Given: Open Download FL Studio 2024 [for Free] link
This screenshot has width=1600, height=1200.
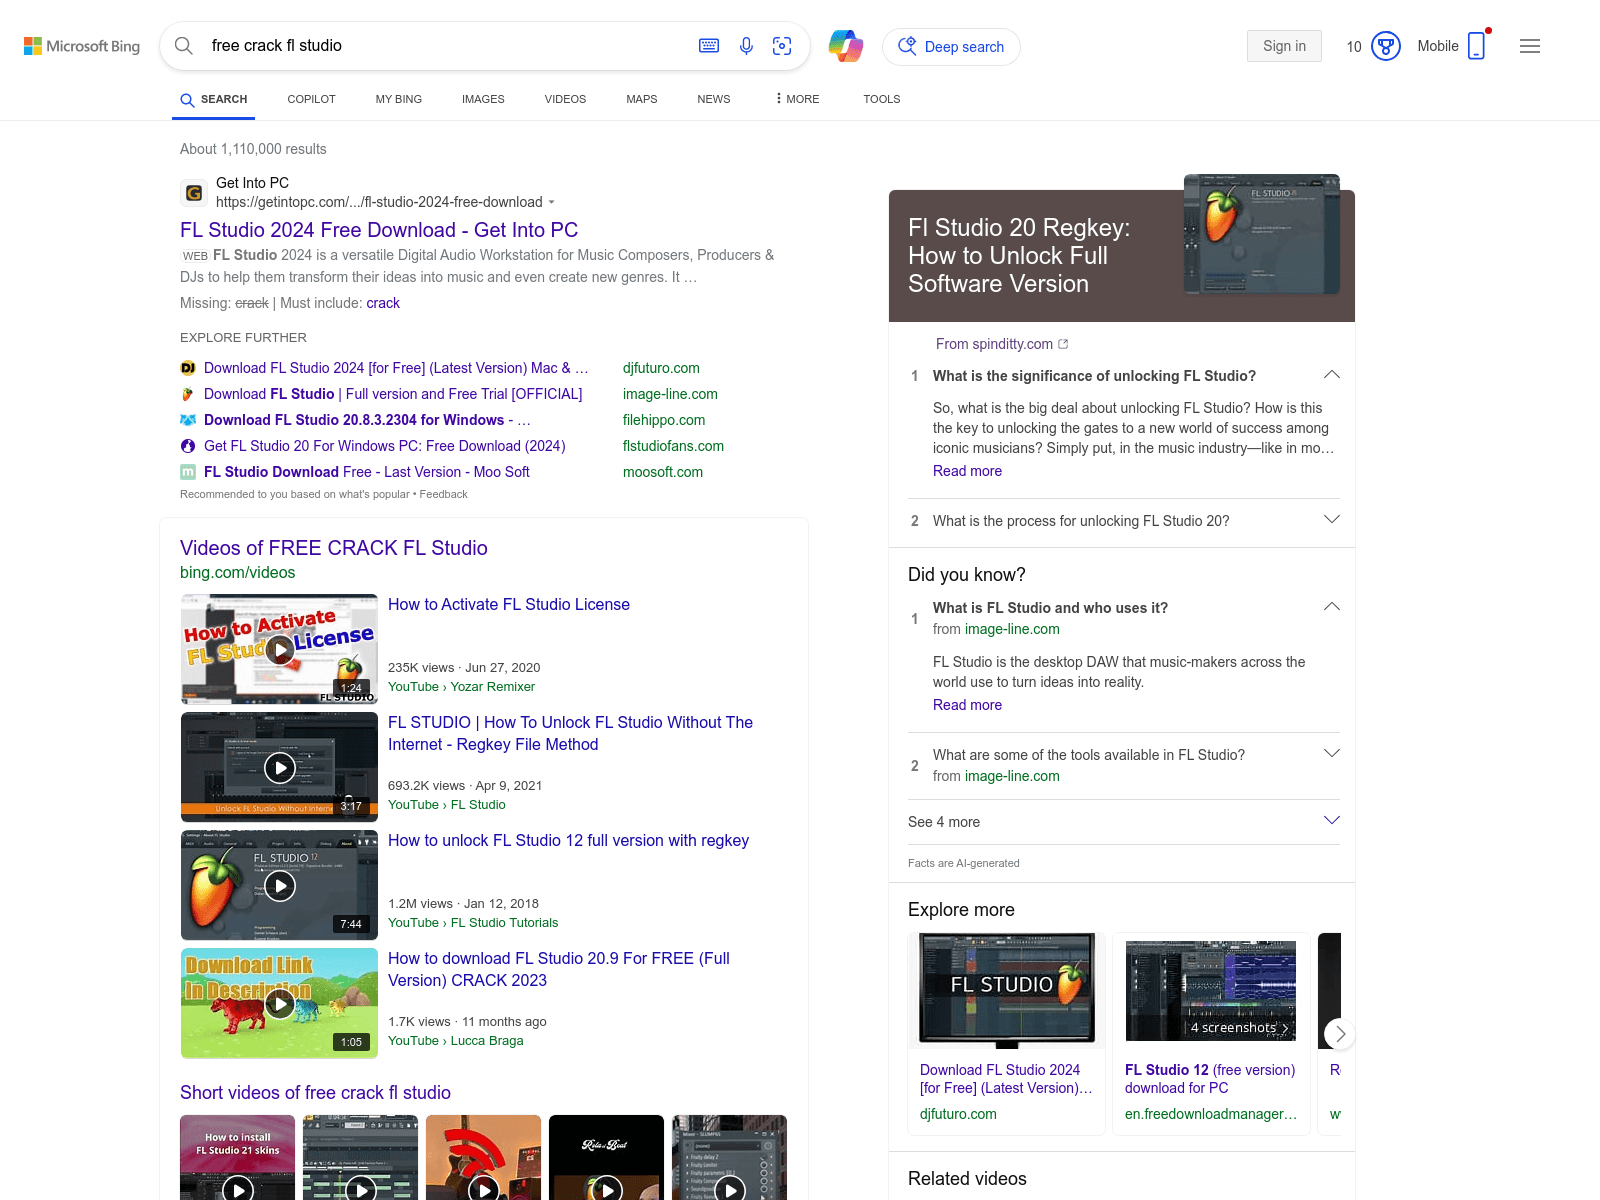Looking at the screenshot, I should click(396, 368).
